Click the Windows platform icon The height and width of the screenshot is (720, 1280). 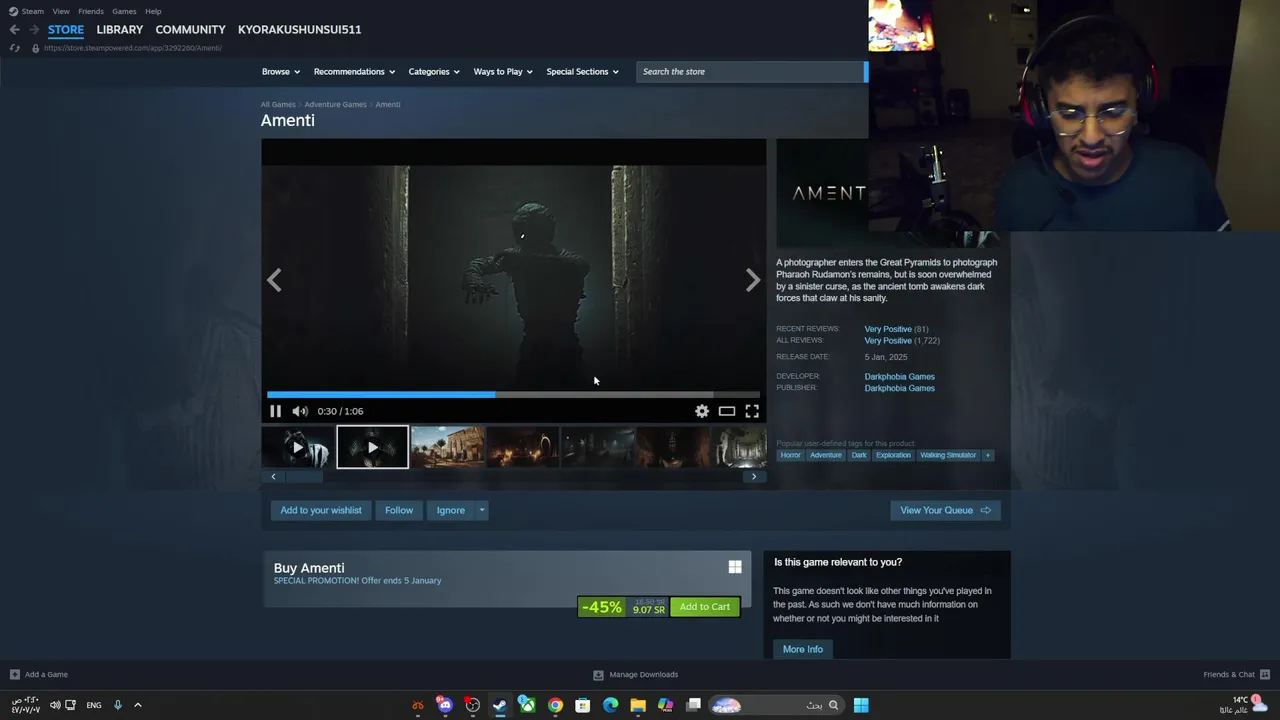[x=735, y=567]
